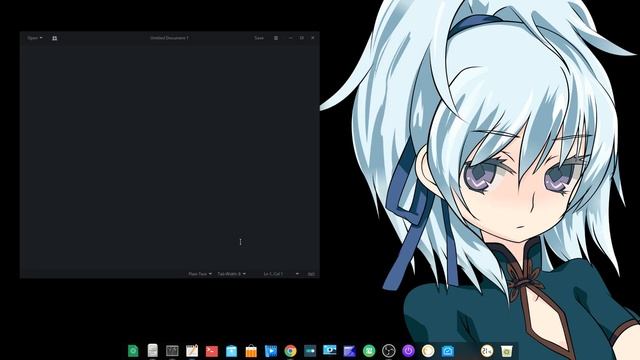The width and height of the screenshot is (640, 360).
Task: Open the blue monitor gauge dock icon
Action: pyautogui.click(x=447, y=351)
